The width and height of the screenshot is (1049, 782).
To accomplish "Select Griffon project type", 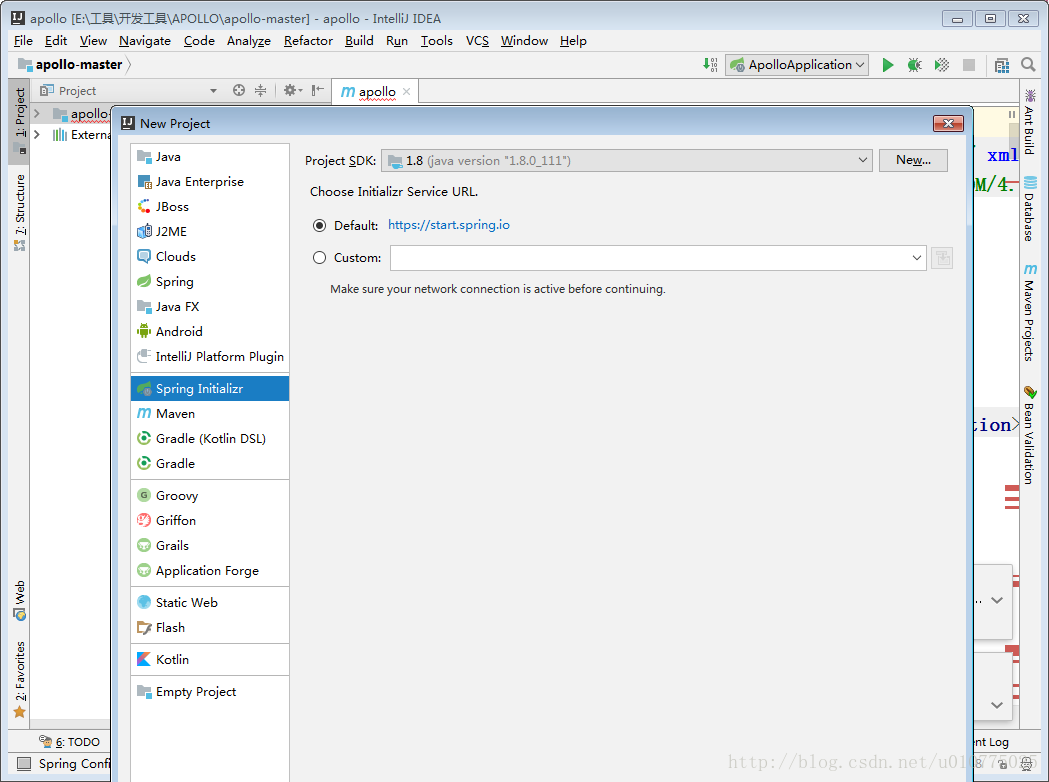I will pyautogui.click(x=210, y=520).
